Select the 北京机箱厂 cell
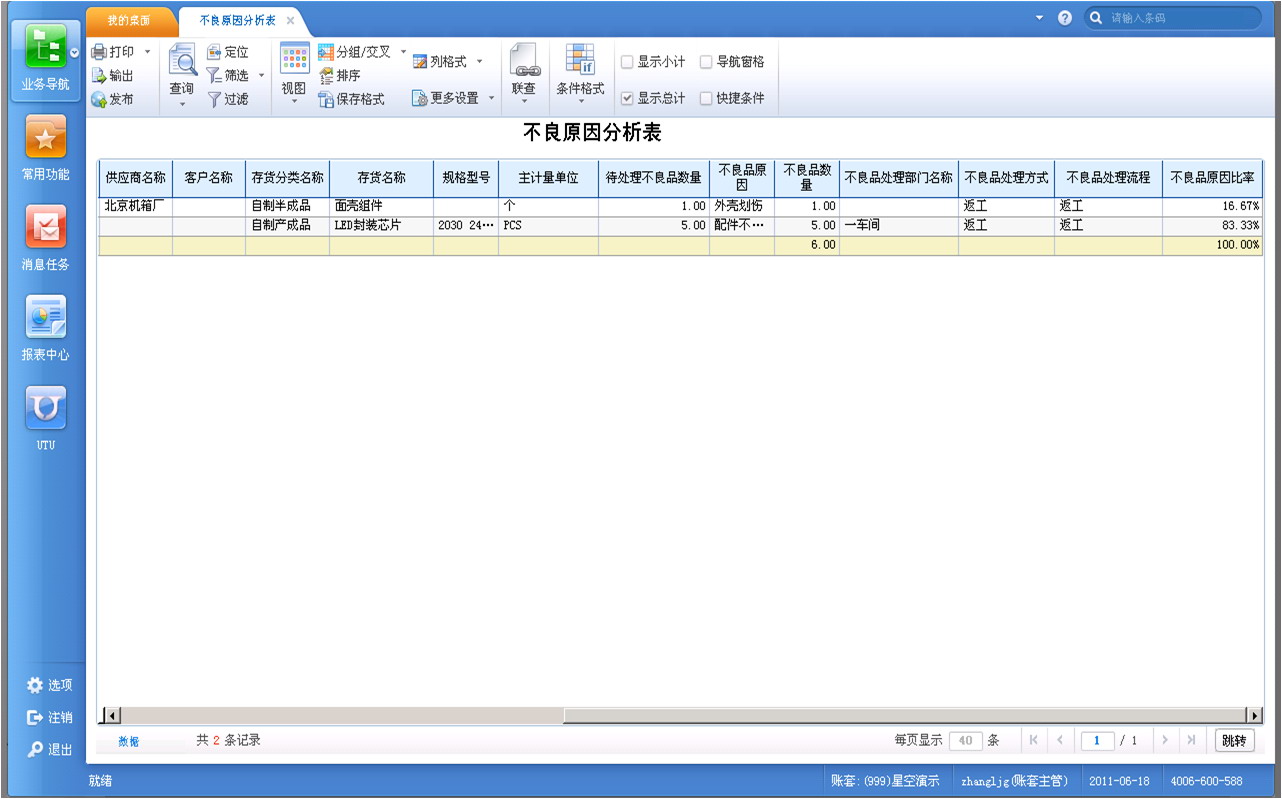This screenshot has height=799, width=1282. click(x=135, y=206)
